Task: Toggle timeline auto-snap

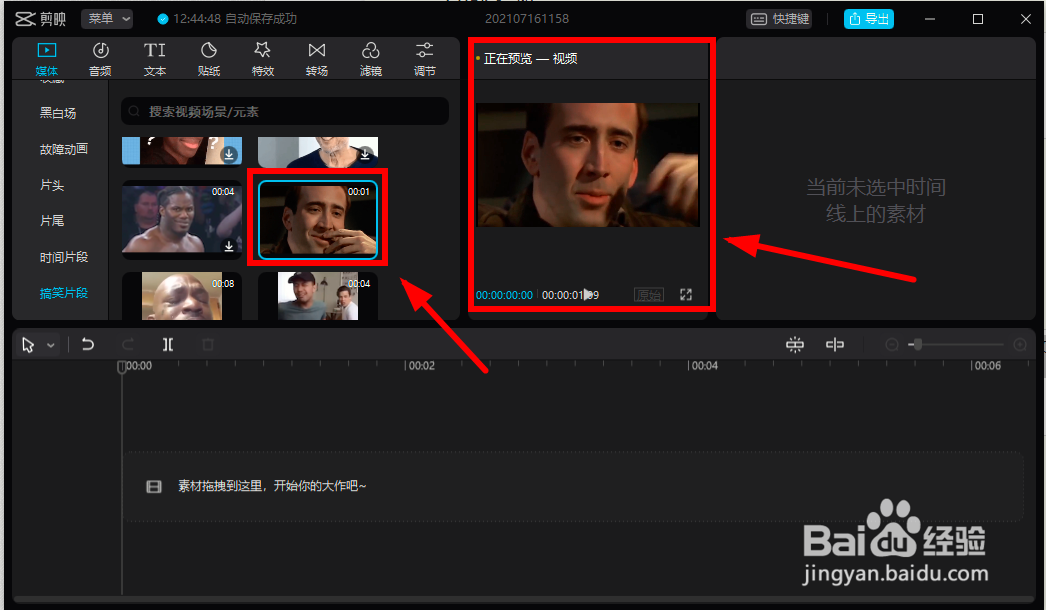Action: point(795,344)
